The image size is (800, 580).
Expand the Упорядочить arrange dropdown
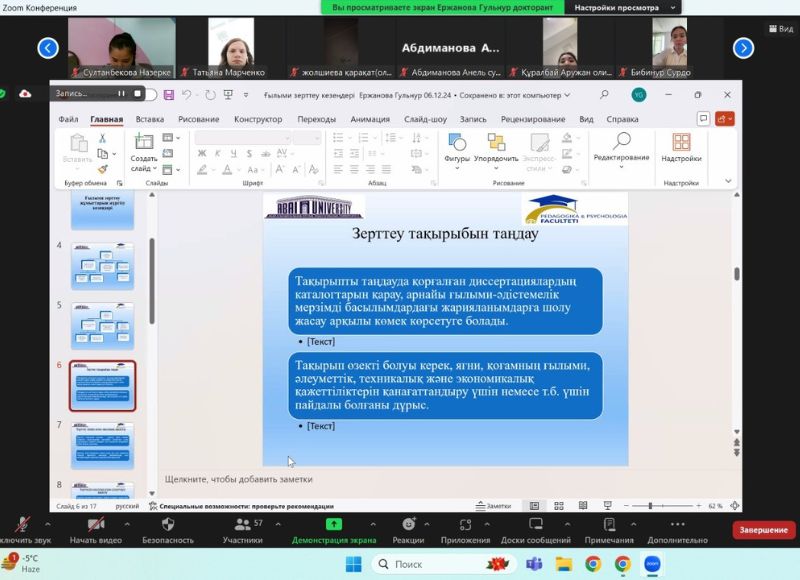(496, 158)
